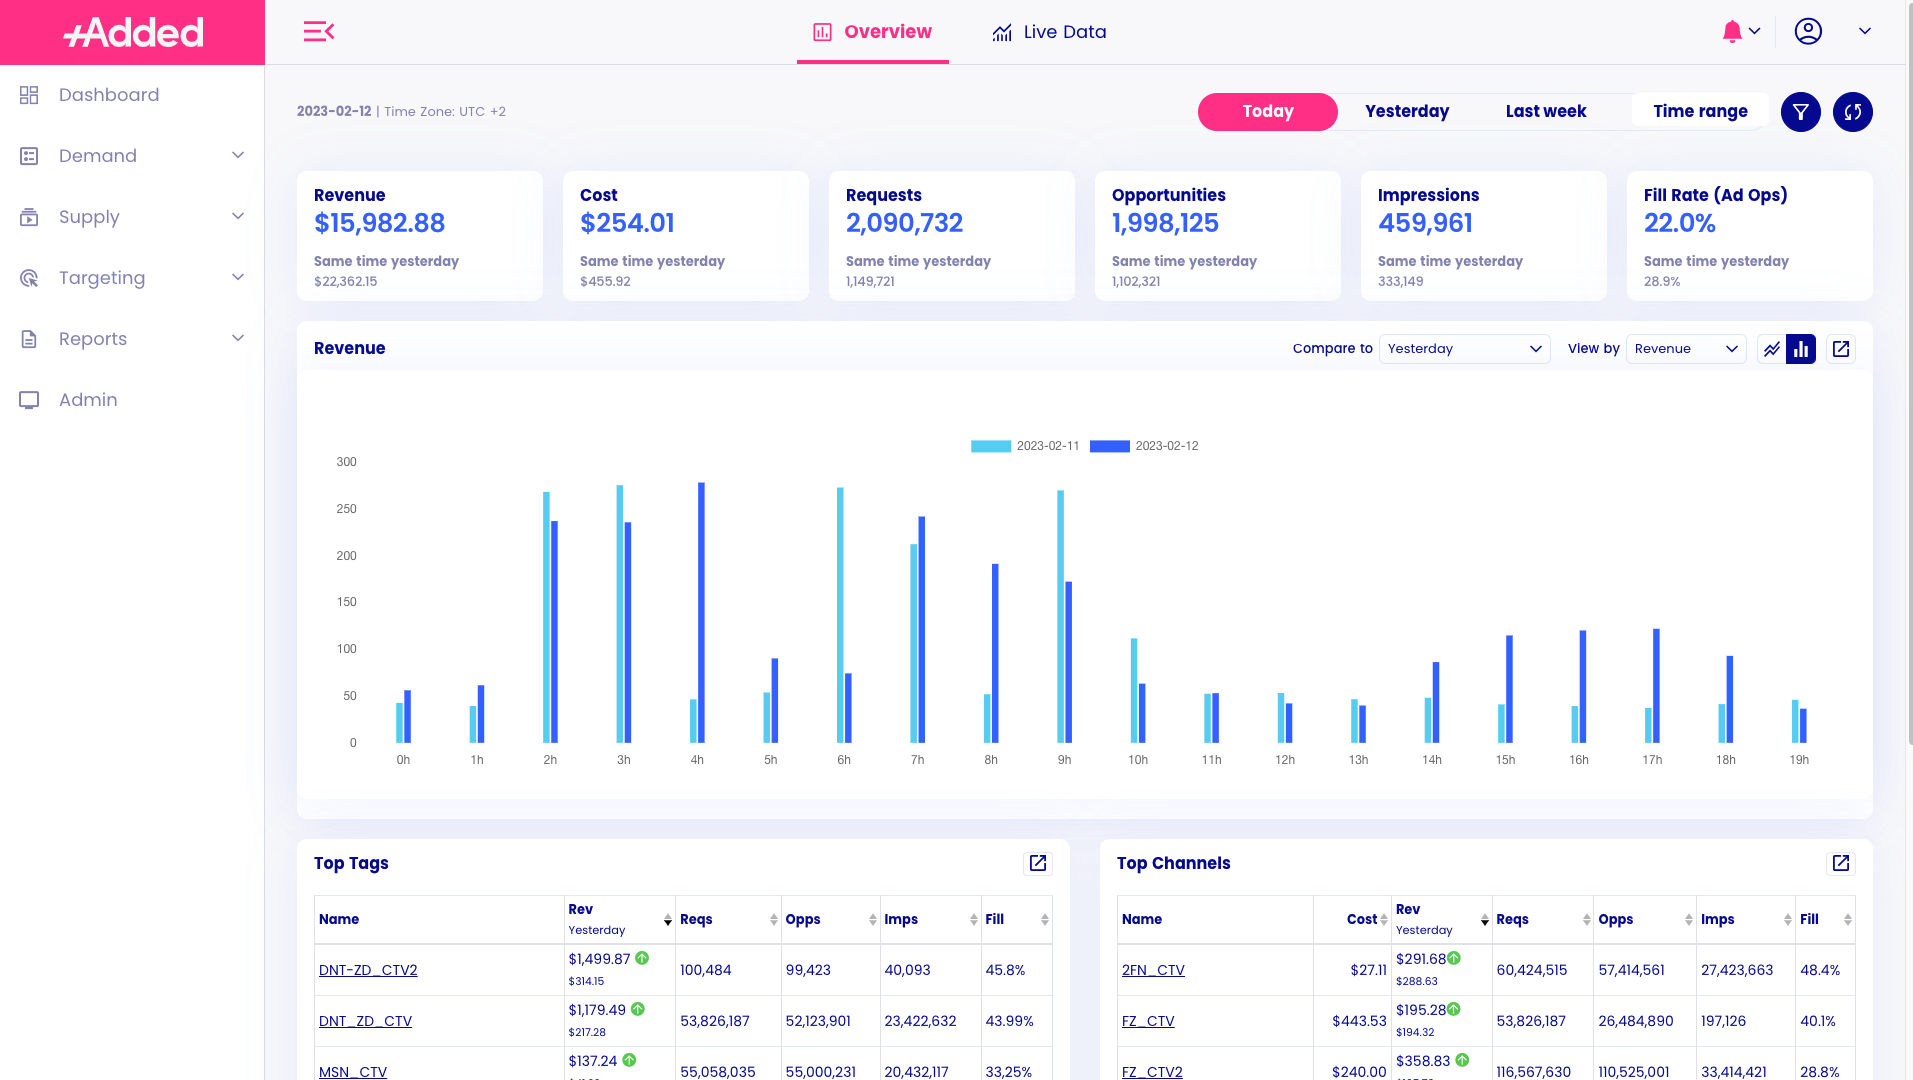
Task: Open Revenue chart in new window
Action: pyautogui.click(x=1841, y=349)
